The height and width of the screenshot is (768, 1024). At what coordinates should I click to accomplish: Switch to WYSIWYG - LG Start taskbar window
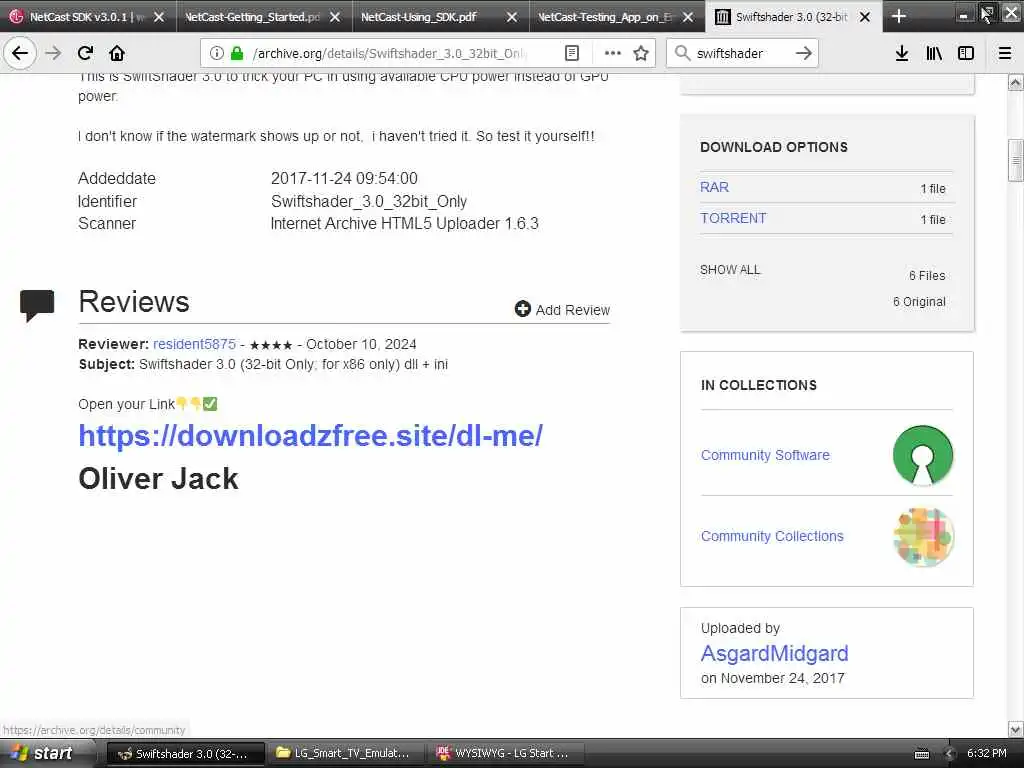click(x=505, y=754)
